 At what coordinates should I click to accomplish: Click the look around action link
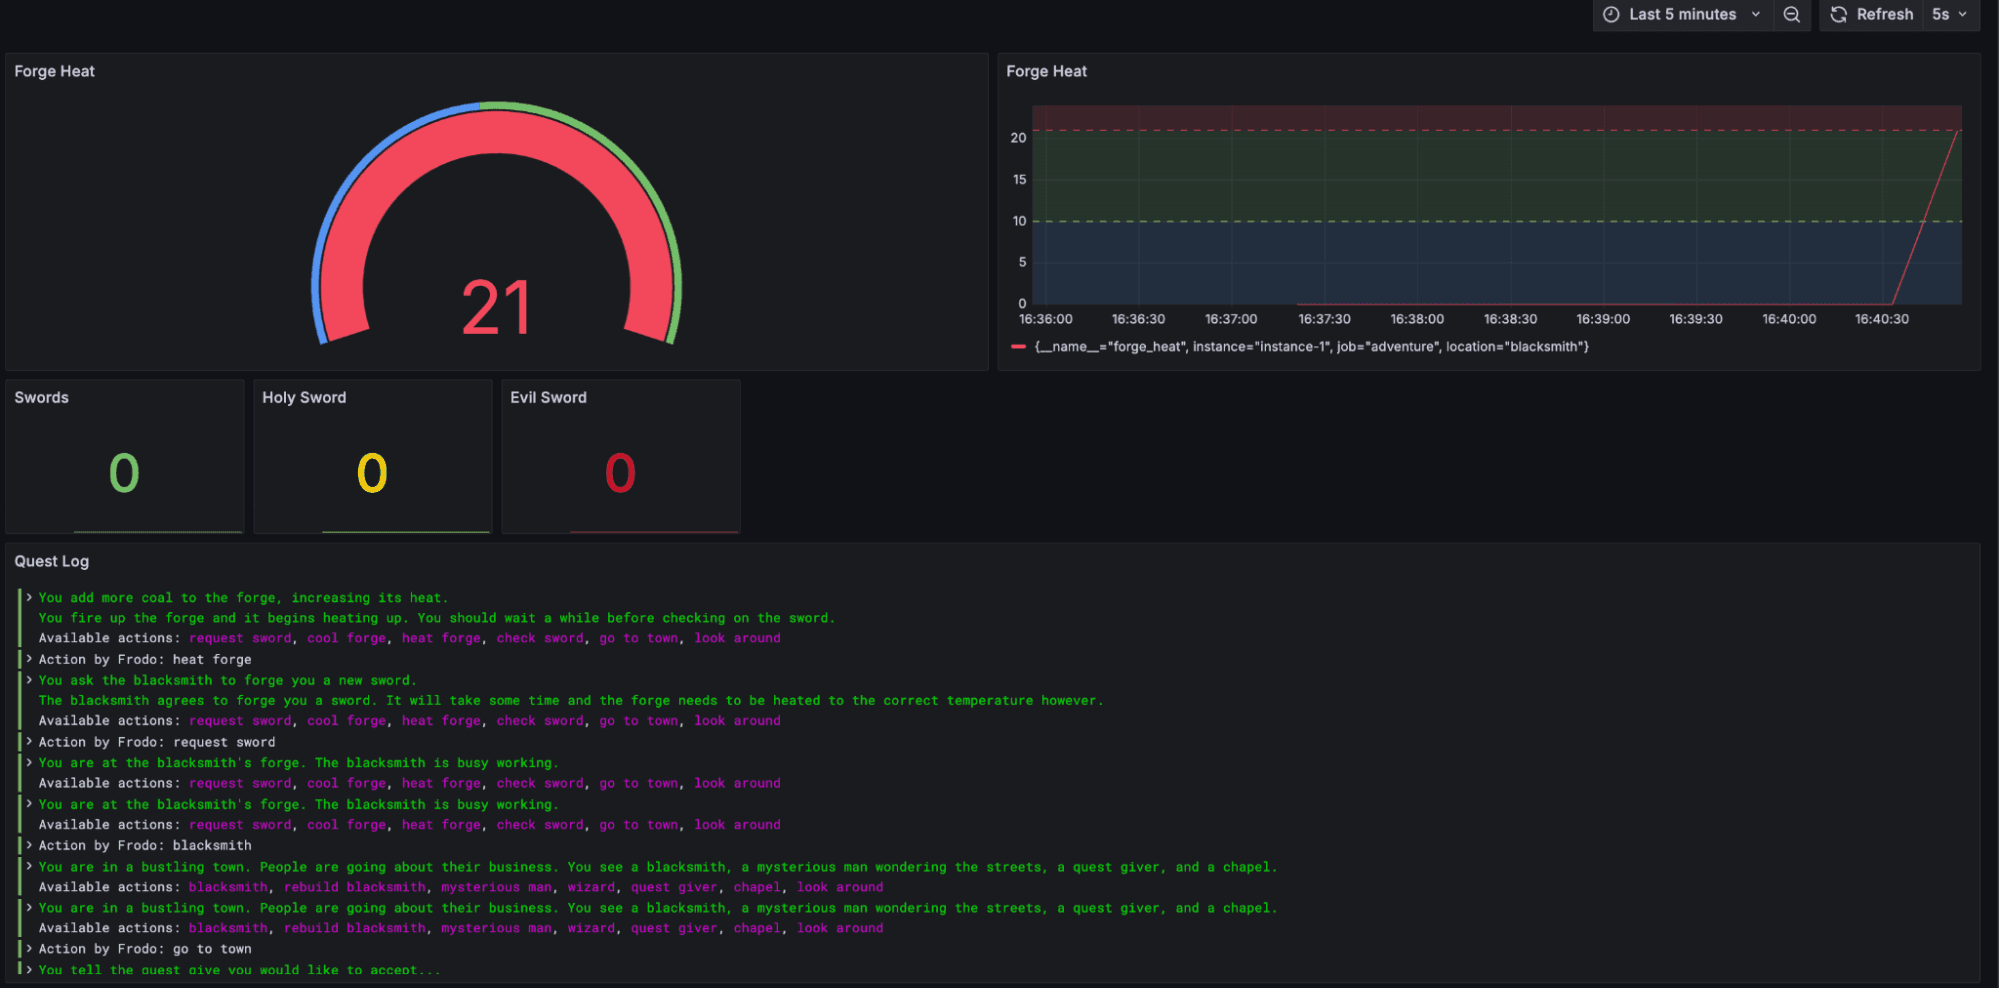[737, 637]
